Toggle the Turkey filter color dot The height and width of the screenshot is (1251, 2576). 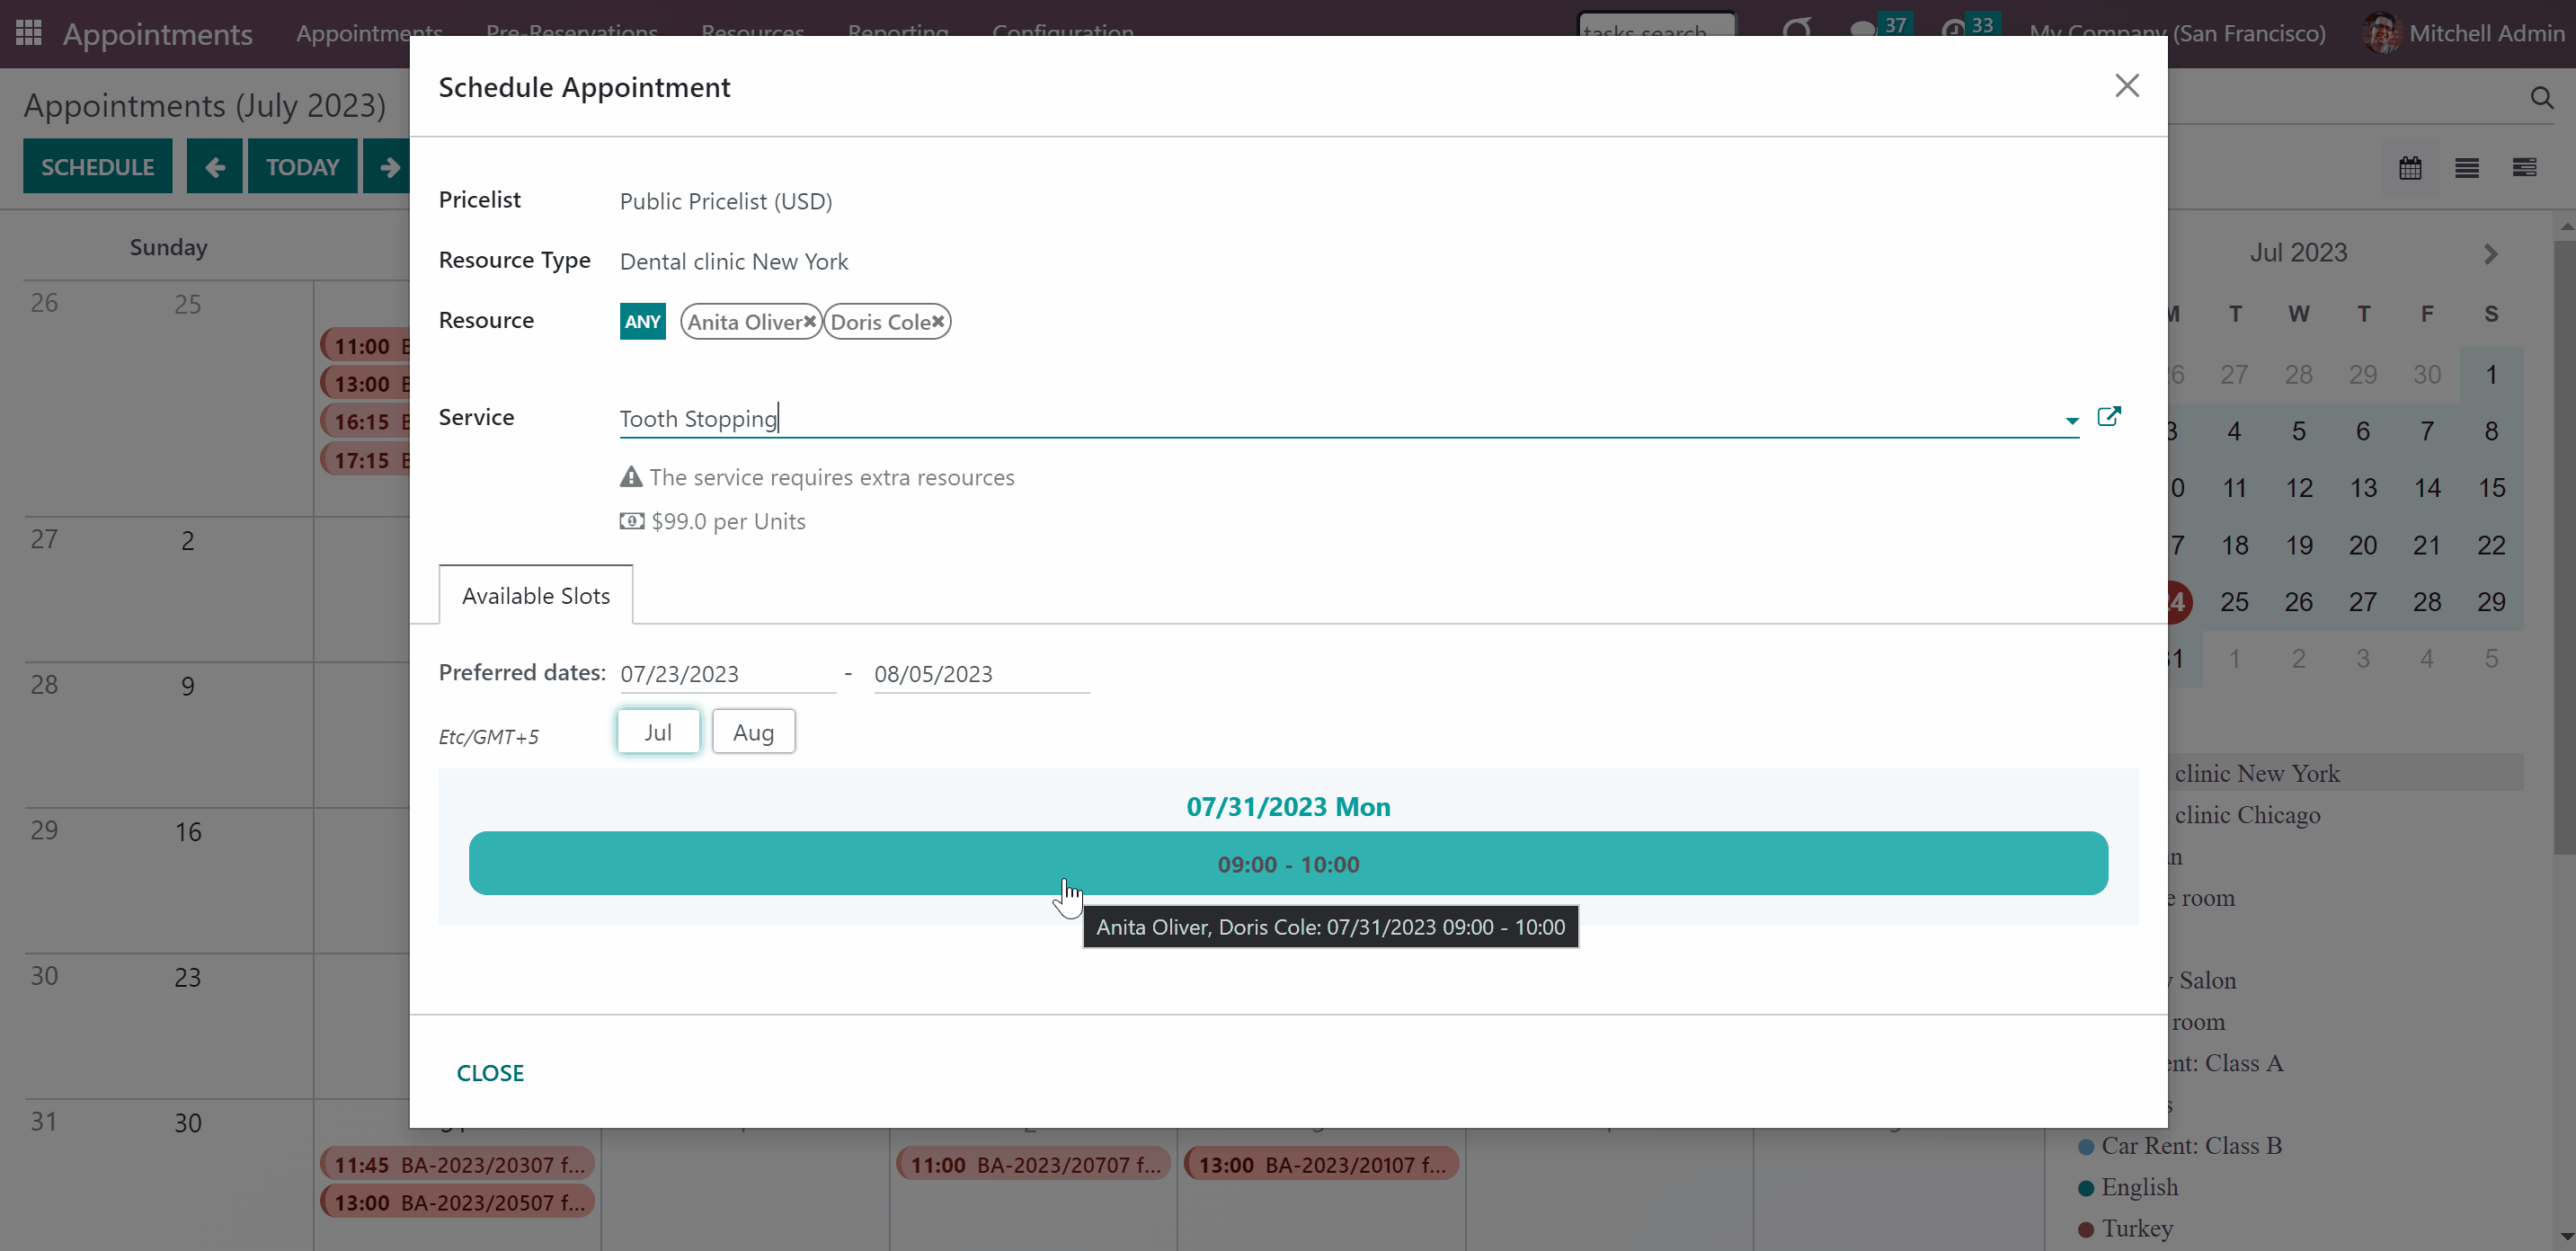[x=2086, y=1229]
